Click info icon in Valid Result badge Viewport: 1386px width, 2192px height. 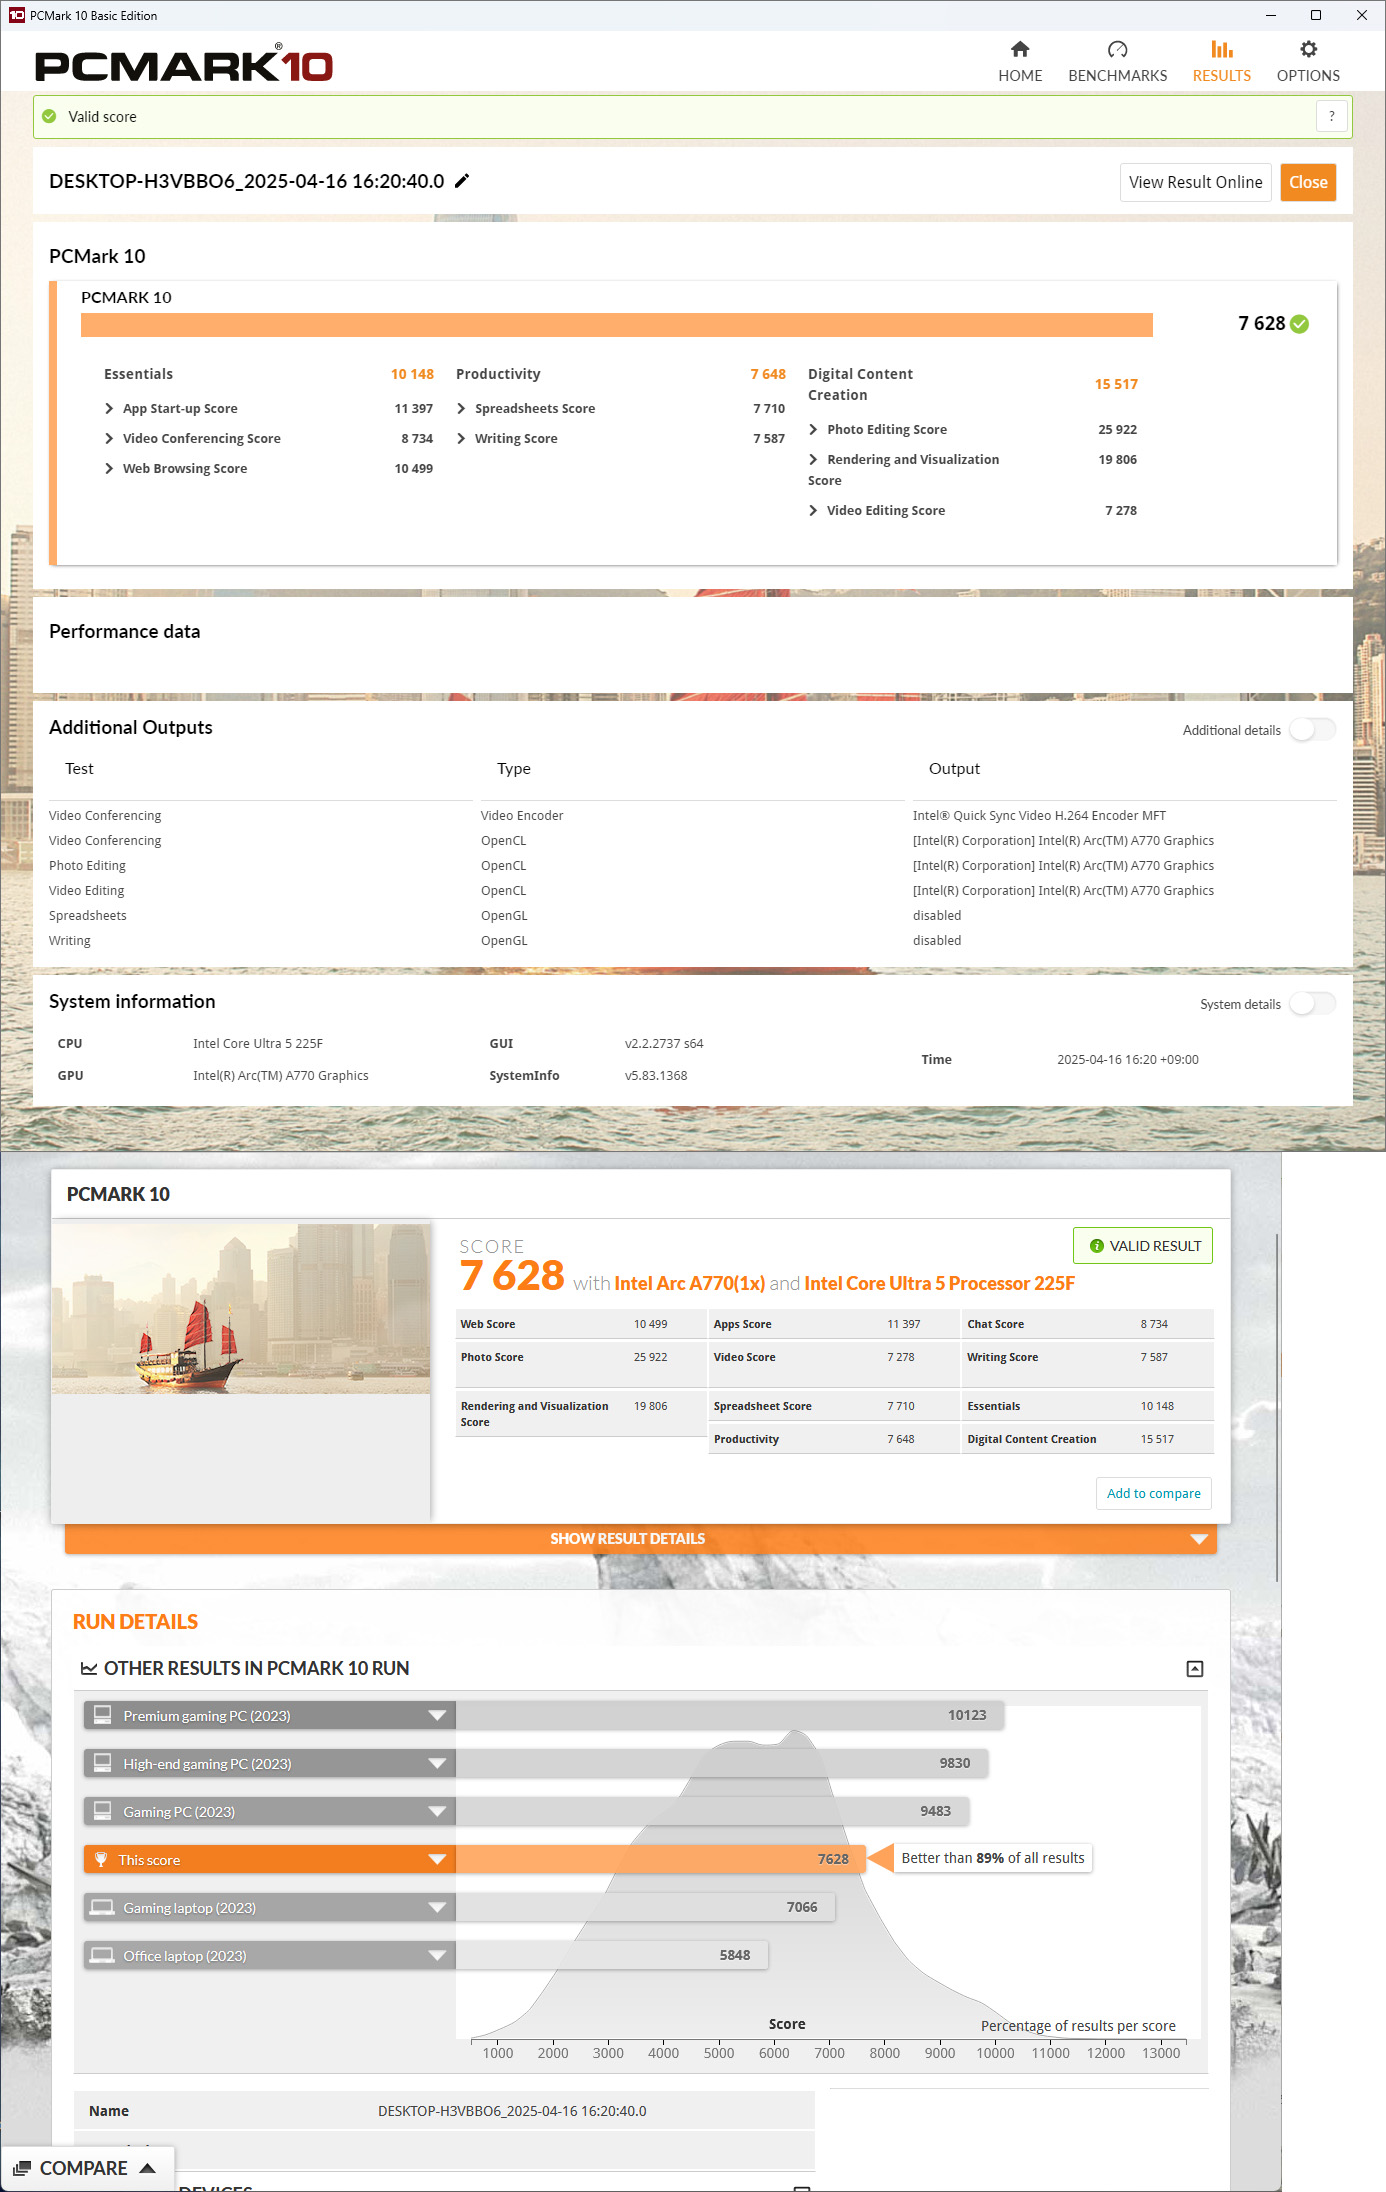pos(1096,1246)
